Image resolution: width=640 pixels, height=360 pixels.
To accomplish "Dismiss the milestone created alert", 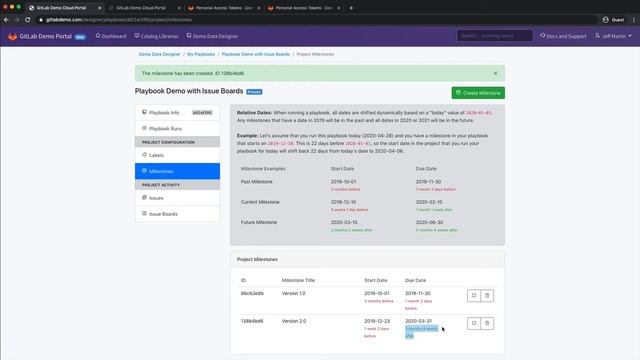I will (496, 73).
